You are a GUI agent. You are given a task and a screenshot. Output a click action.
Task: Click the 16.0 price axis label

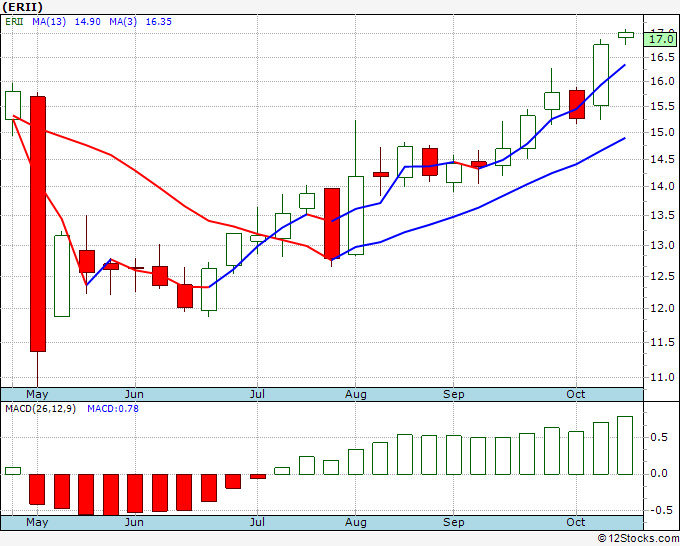click(x=662, y=82)
